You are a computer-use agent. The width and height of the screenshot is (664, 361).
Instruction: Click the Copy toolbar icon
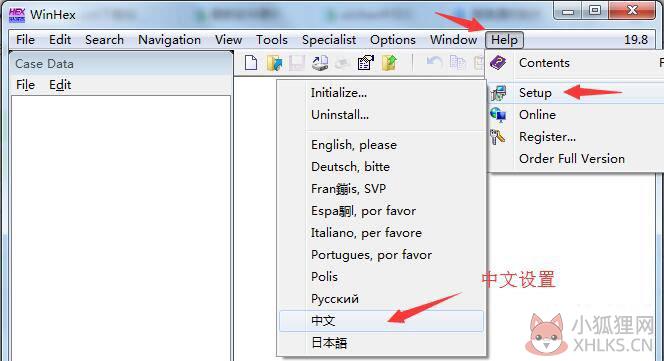[x=457, y=63]
